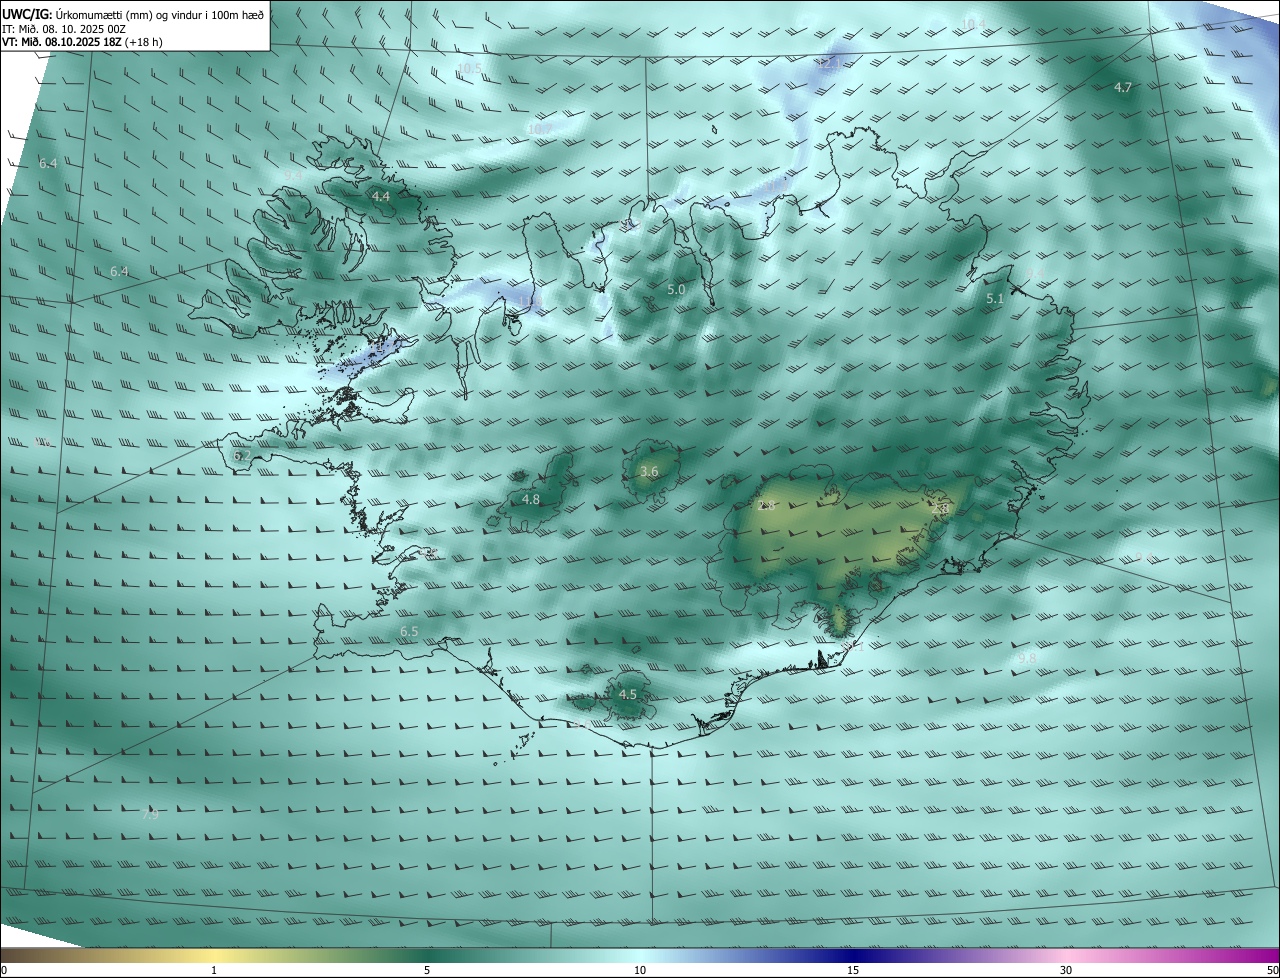Click the 6.2 value on the map
1280x978 pixels.
click(242, 456)
